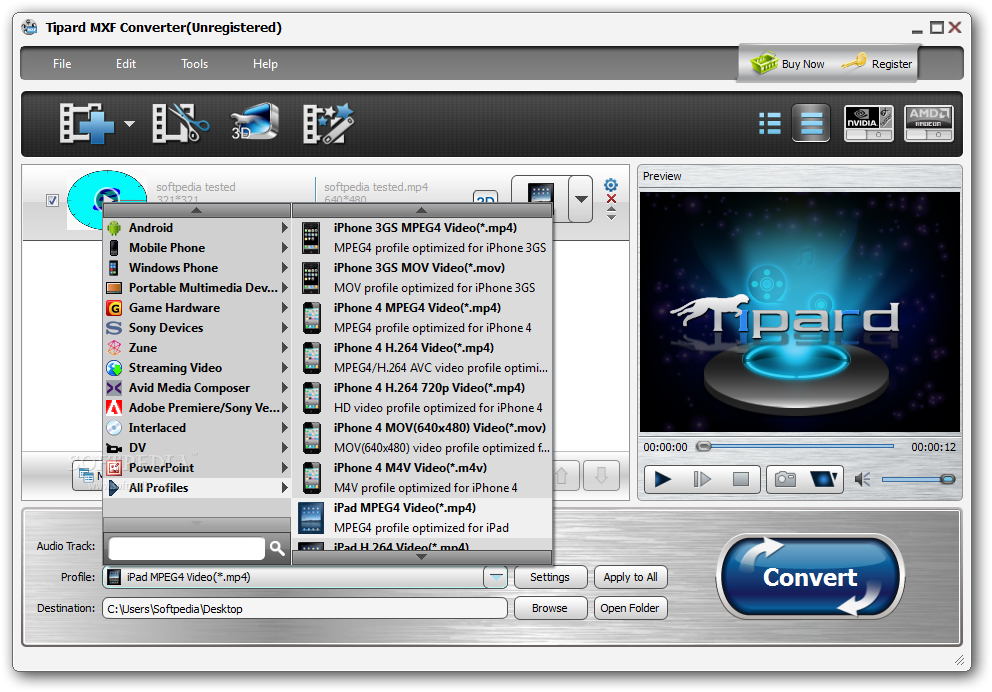
Task: Choose iPhone 4 H.264 Video(*.mp4) profile
Action: [x=423, y=357]
